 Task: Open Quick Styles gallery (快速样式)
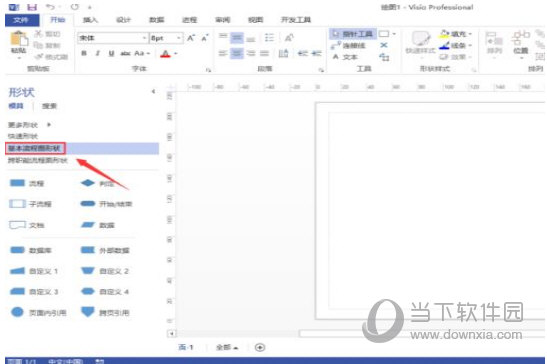tap(420, 43)
